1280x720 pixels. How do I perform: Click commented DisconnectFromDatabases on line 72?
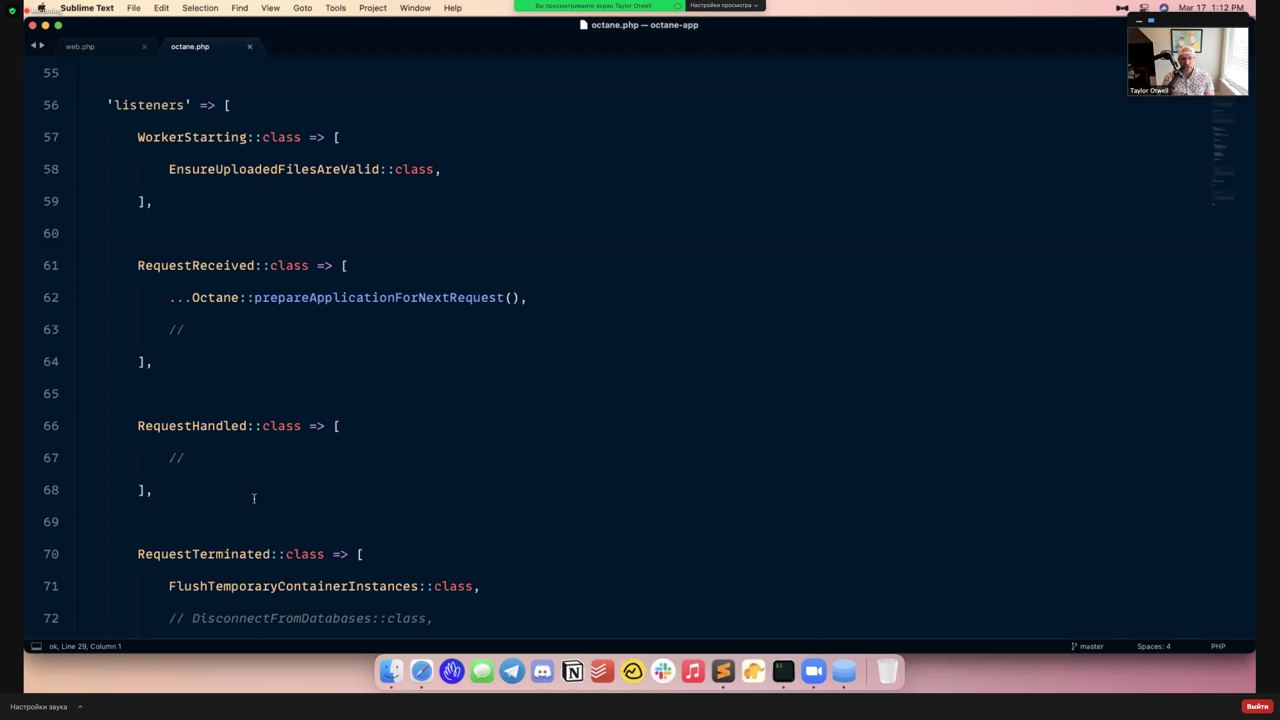pos(300,618)
